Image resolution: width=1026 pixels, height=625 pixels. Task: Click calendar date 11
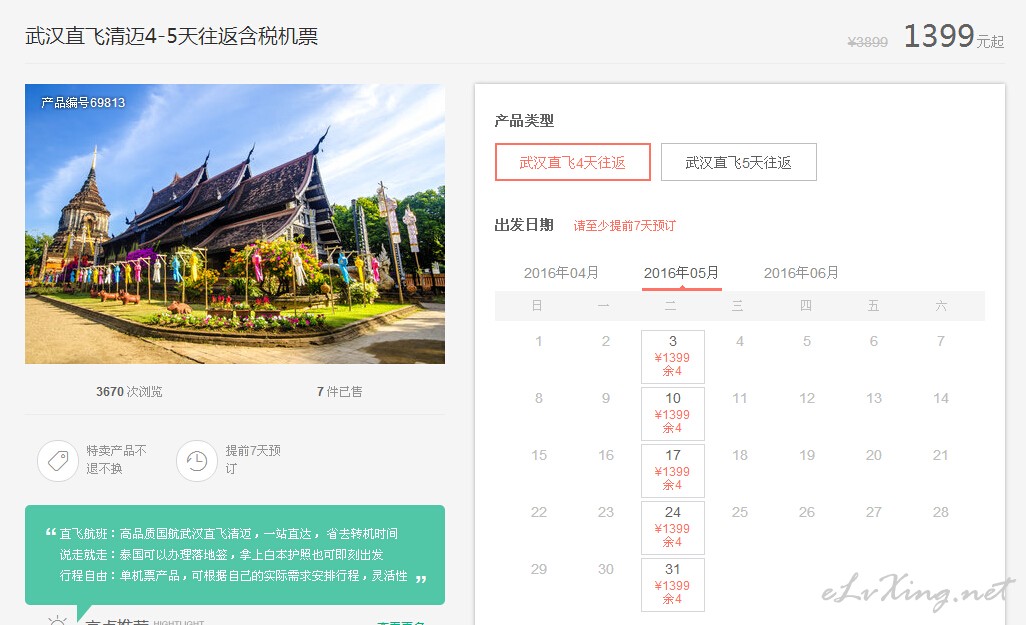[x=739, y=398]
